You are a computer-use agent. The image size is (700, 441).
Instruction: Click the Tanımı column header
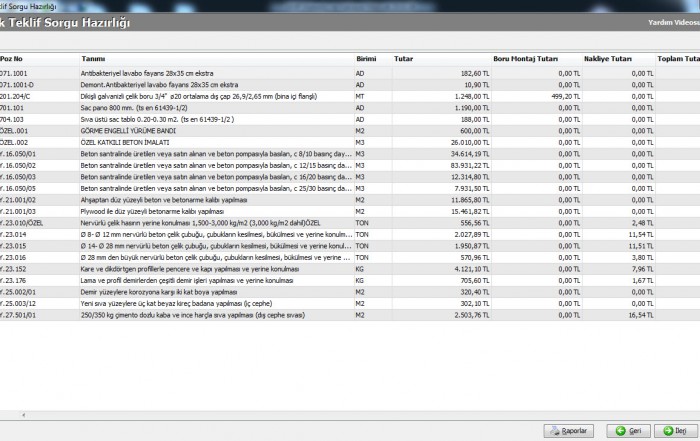[94, 59]
